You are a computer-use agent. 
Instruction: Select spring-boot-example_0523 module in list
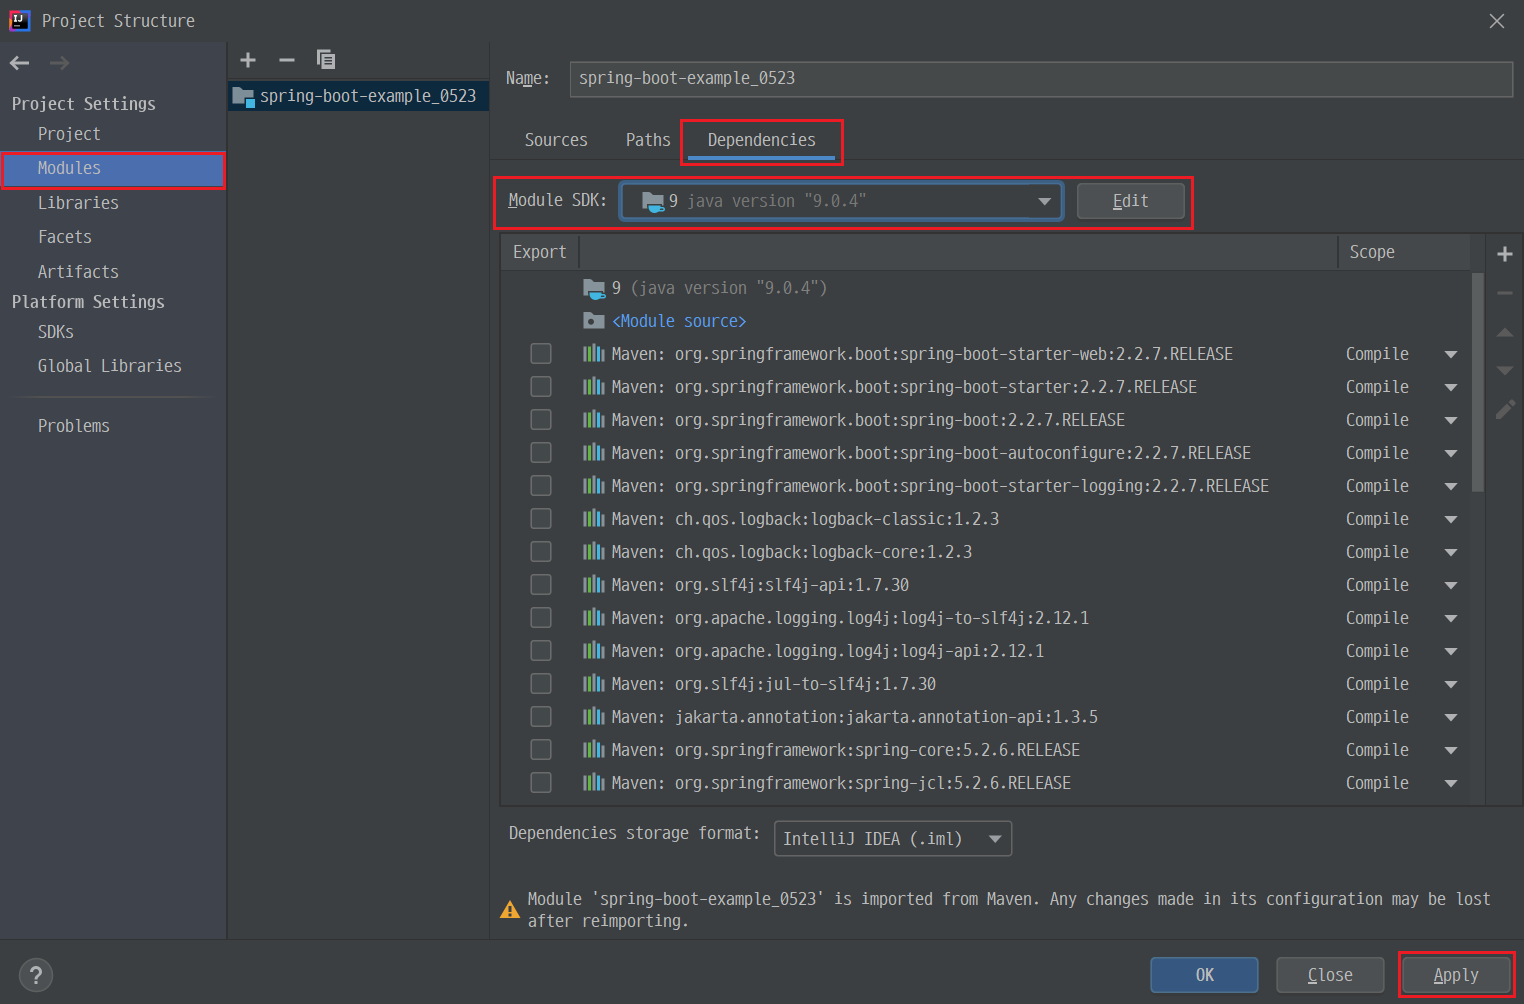358,96
